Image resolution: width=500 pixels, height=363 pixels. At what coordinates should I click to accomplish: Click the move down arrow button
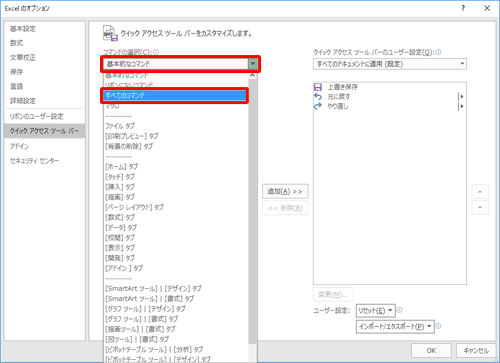[480, 207]
